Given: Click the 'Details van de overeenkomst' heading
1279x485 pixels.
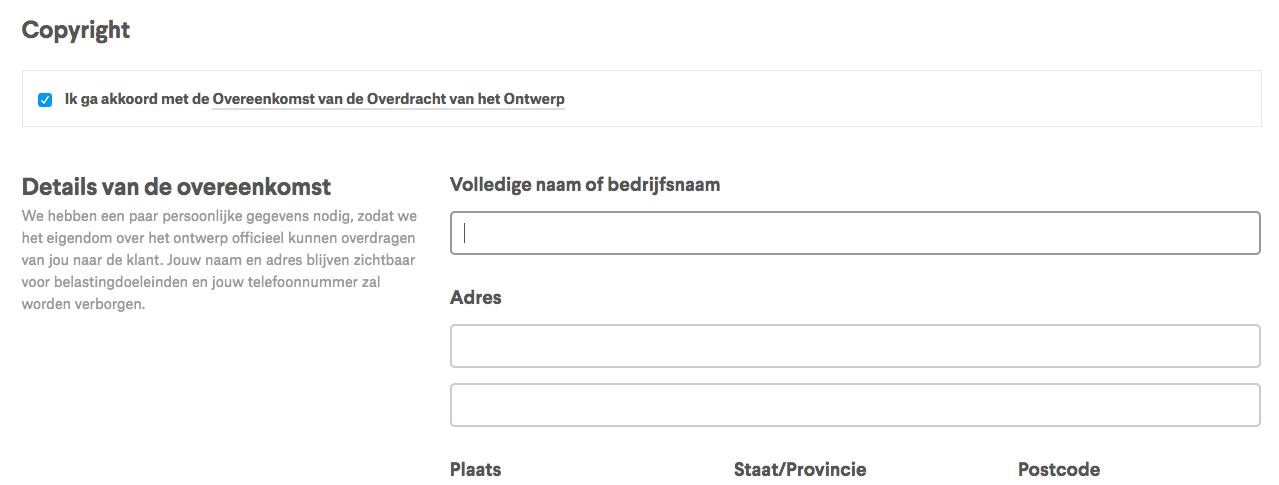Looking at the screenshot, I should (x=176, y=187).
